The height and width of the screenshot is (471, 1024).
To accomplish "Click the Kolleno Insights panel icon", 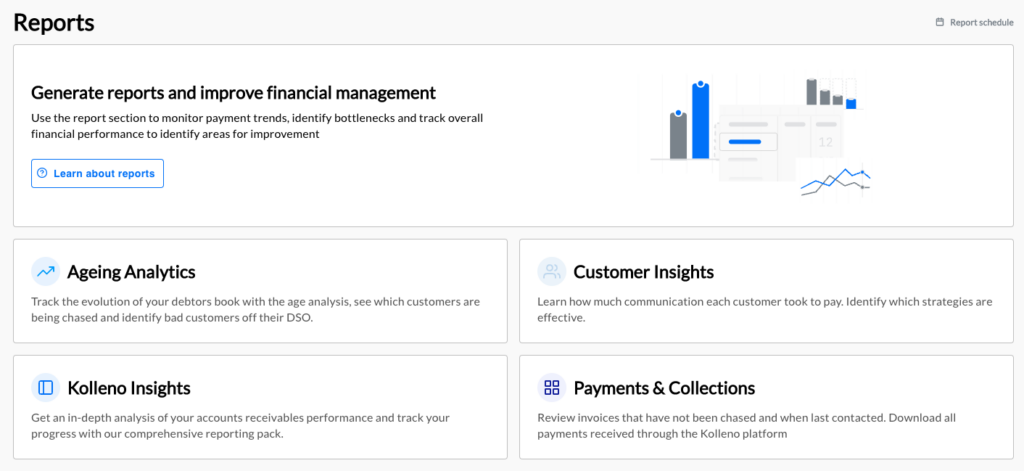I will (46, 388).
